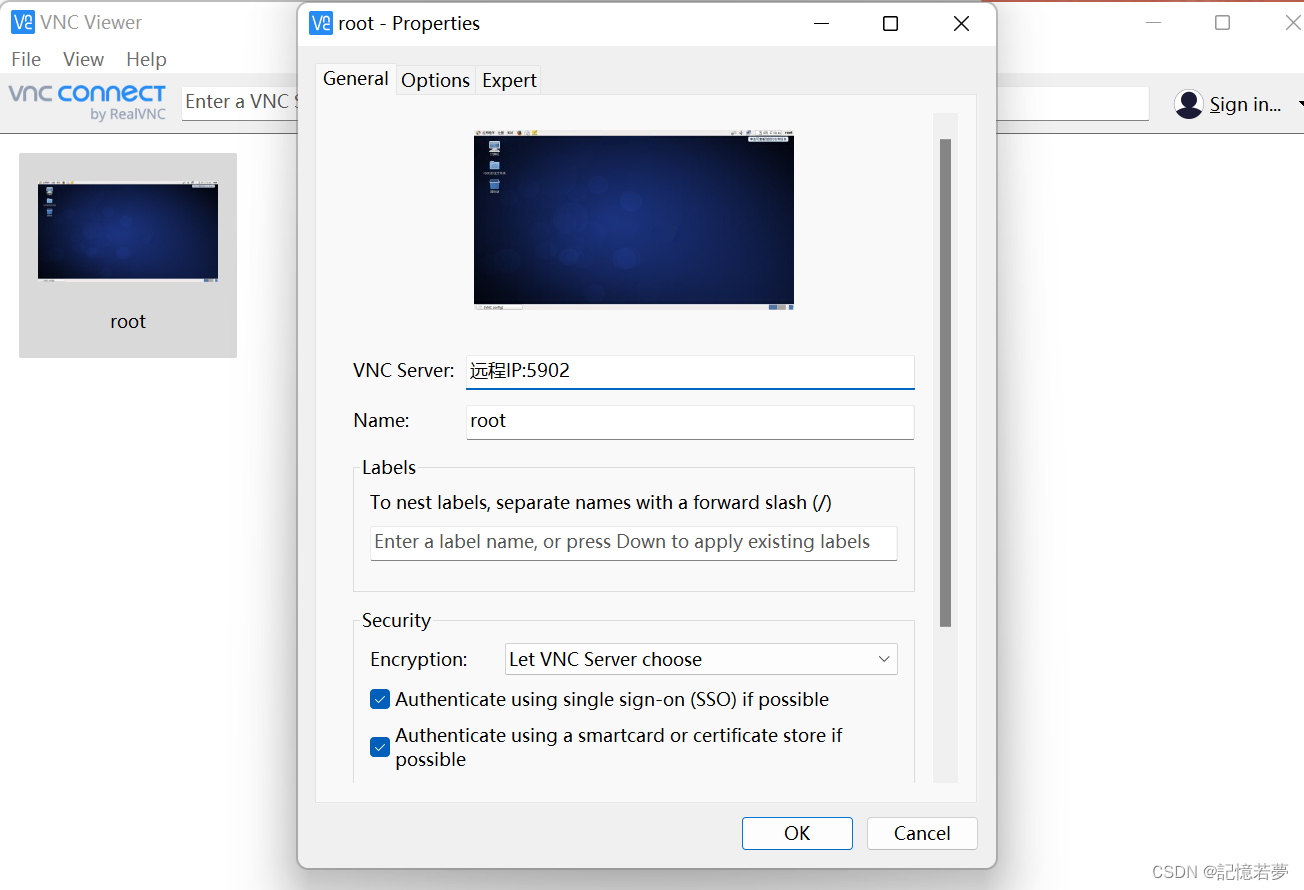Expand the Sign in chevron menu
The width and height of the screenshot is (1304, 890).
click(1297, 104)
